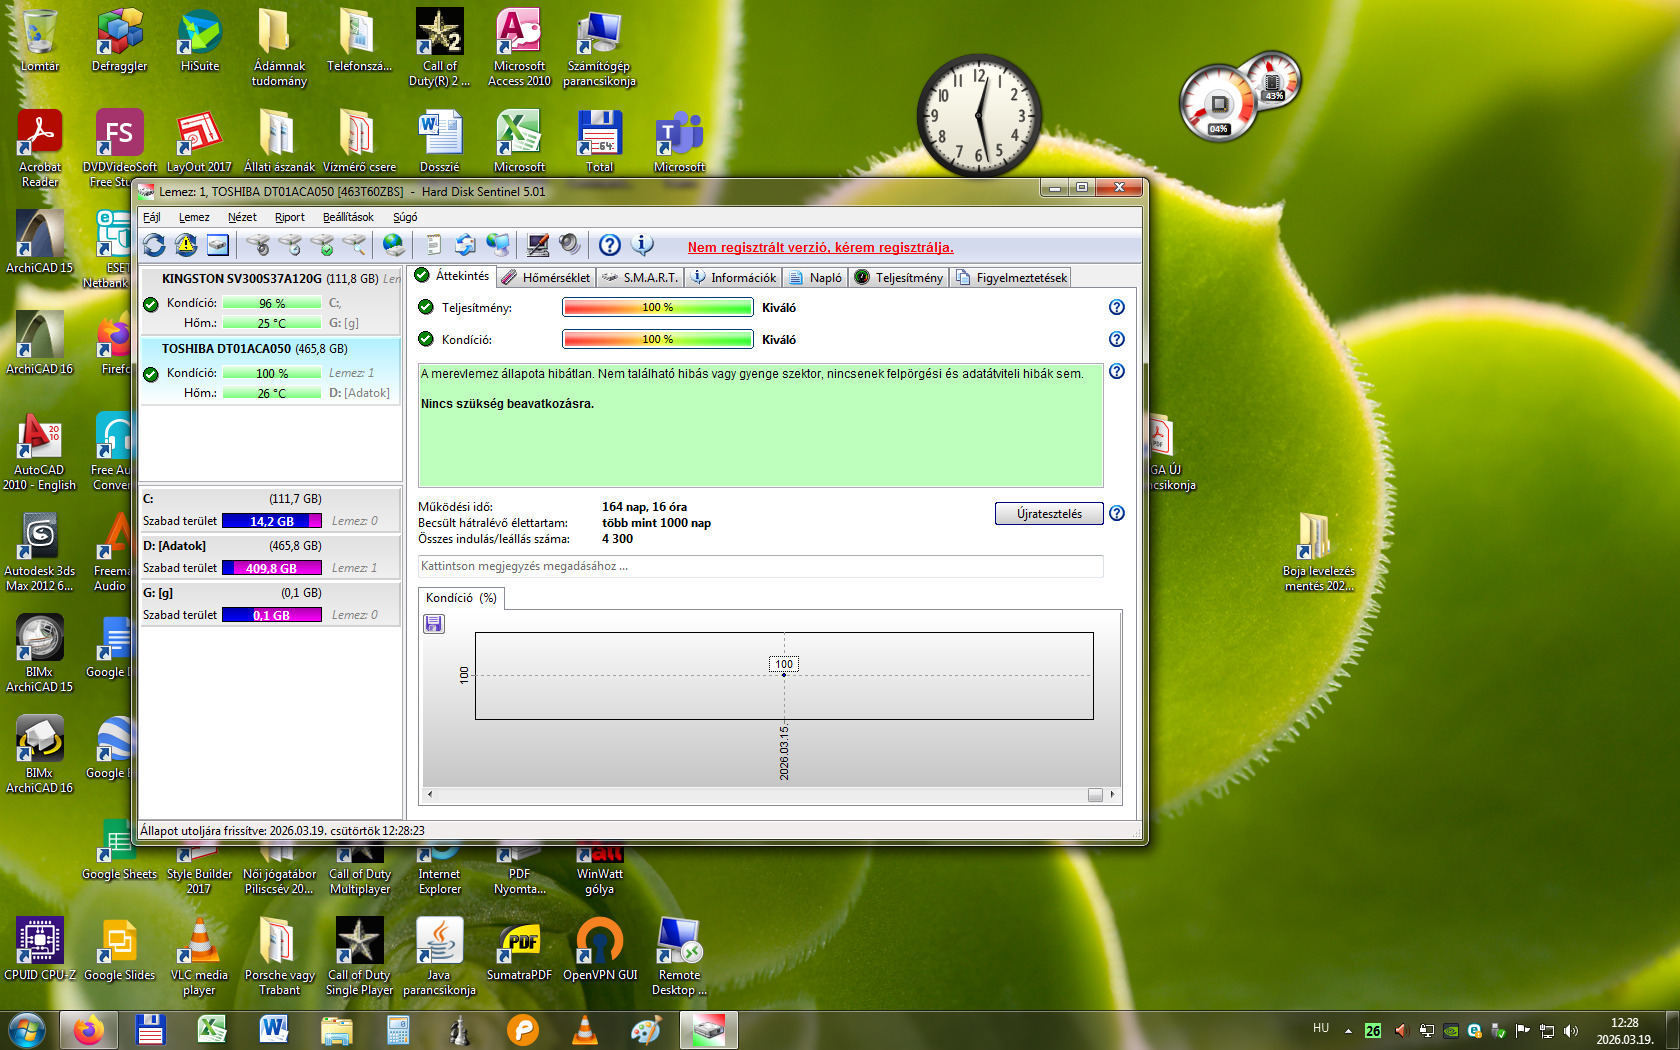Click the notepad report toolbar icon

tap(434, 245)
